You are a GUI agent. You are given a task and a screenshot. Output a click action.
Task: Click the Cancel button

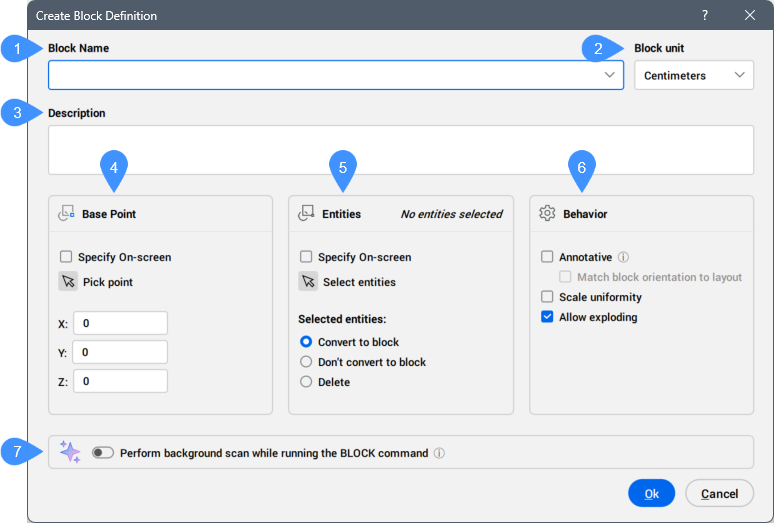click(719, 493)
